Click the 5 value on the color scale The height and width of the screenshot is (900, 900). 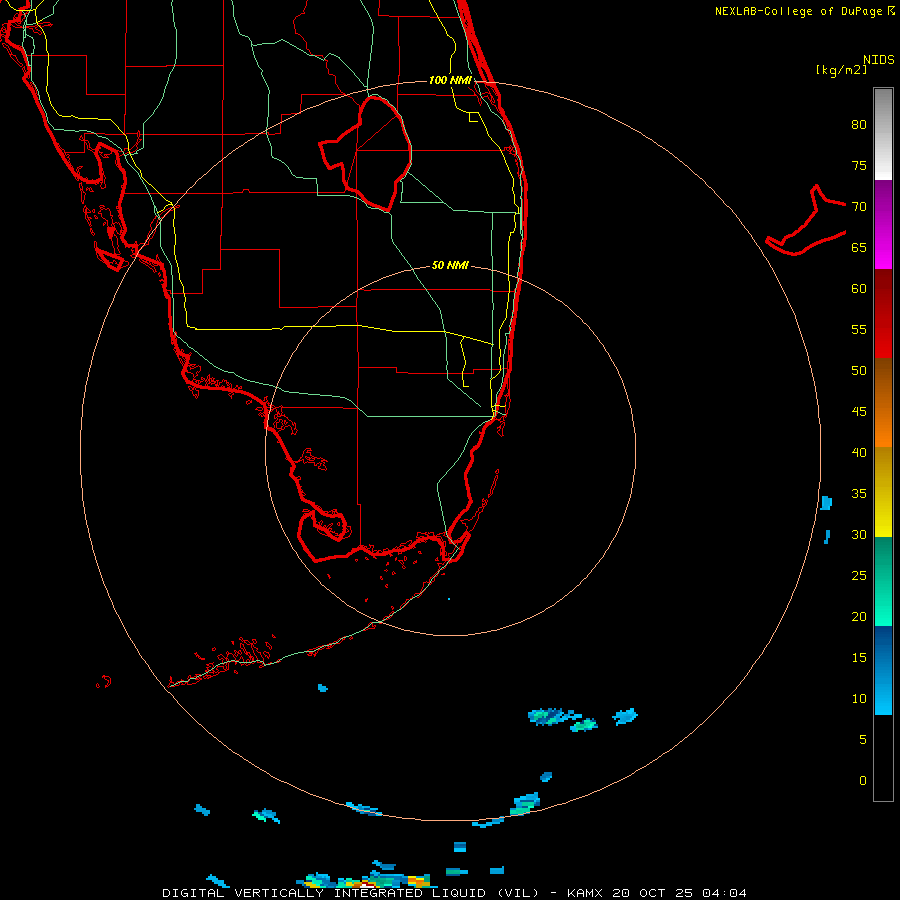(863, 740)
